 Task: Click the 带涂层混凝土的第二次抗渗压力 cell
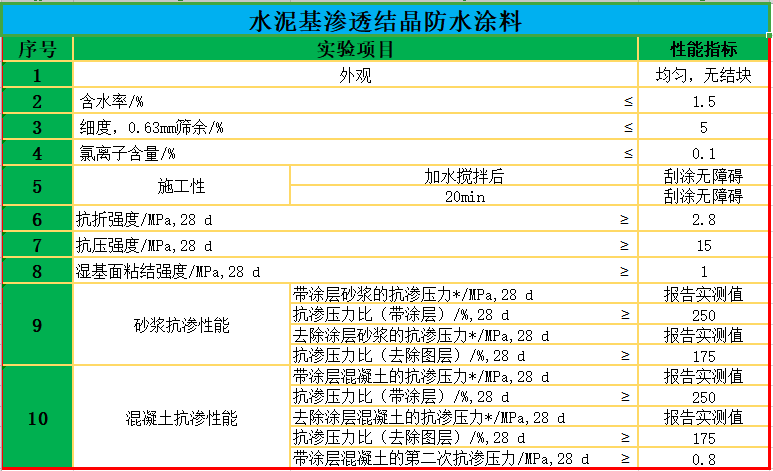point(464,458)
